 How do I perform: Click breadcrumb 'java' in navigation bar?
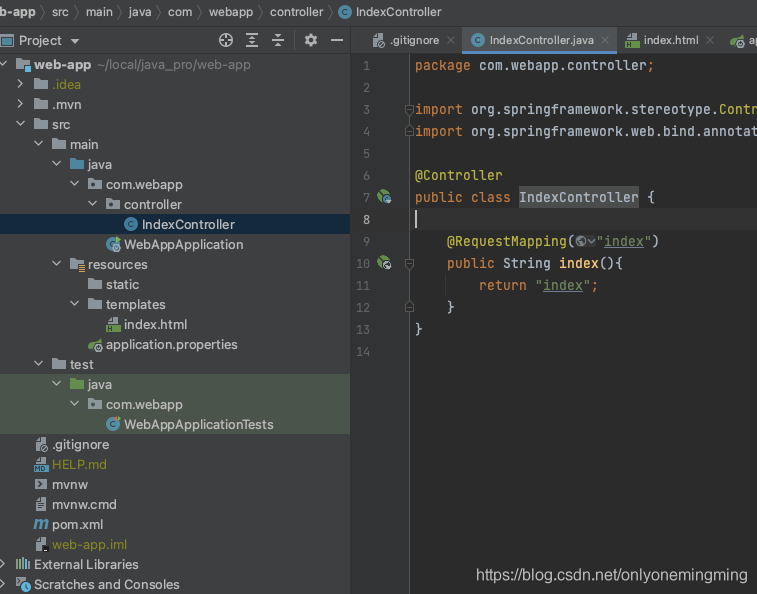pos(140,12)
